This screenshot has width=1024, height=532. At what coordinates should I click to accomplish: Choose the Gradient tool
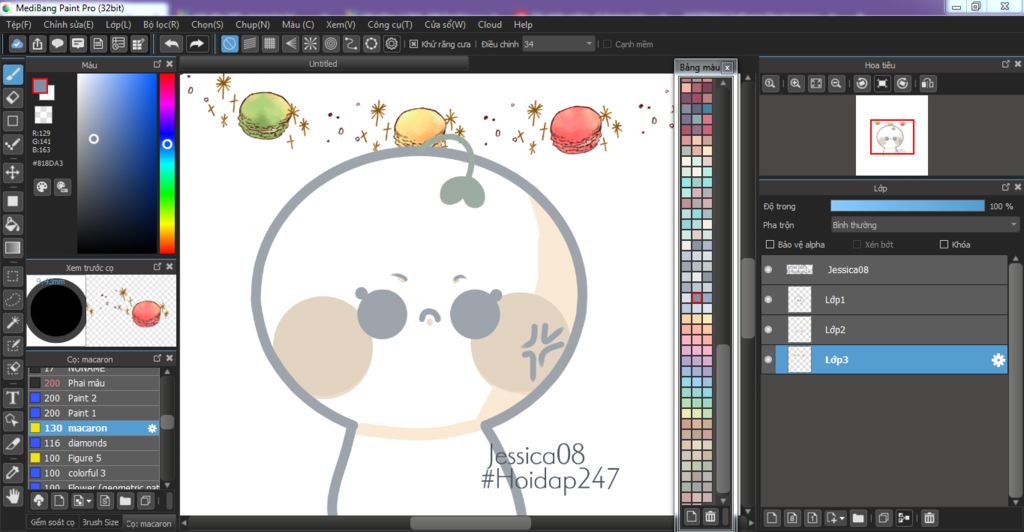(x=12, y=247)
